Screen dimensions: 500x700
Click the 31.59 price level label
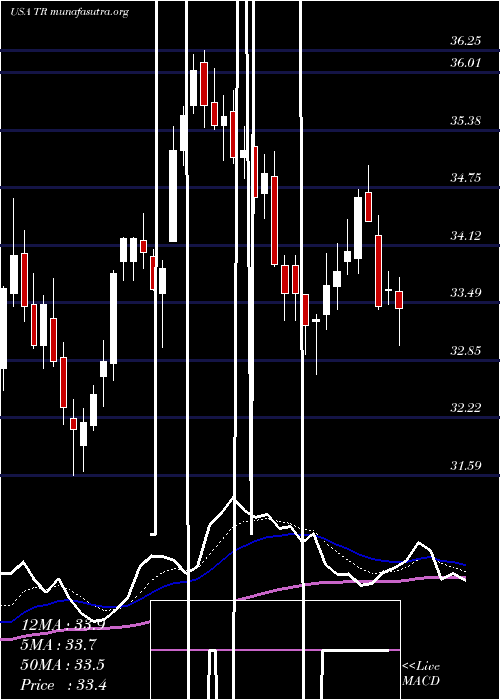click(x=465, y=466)
